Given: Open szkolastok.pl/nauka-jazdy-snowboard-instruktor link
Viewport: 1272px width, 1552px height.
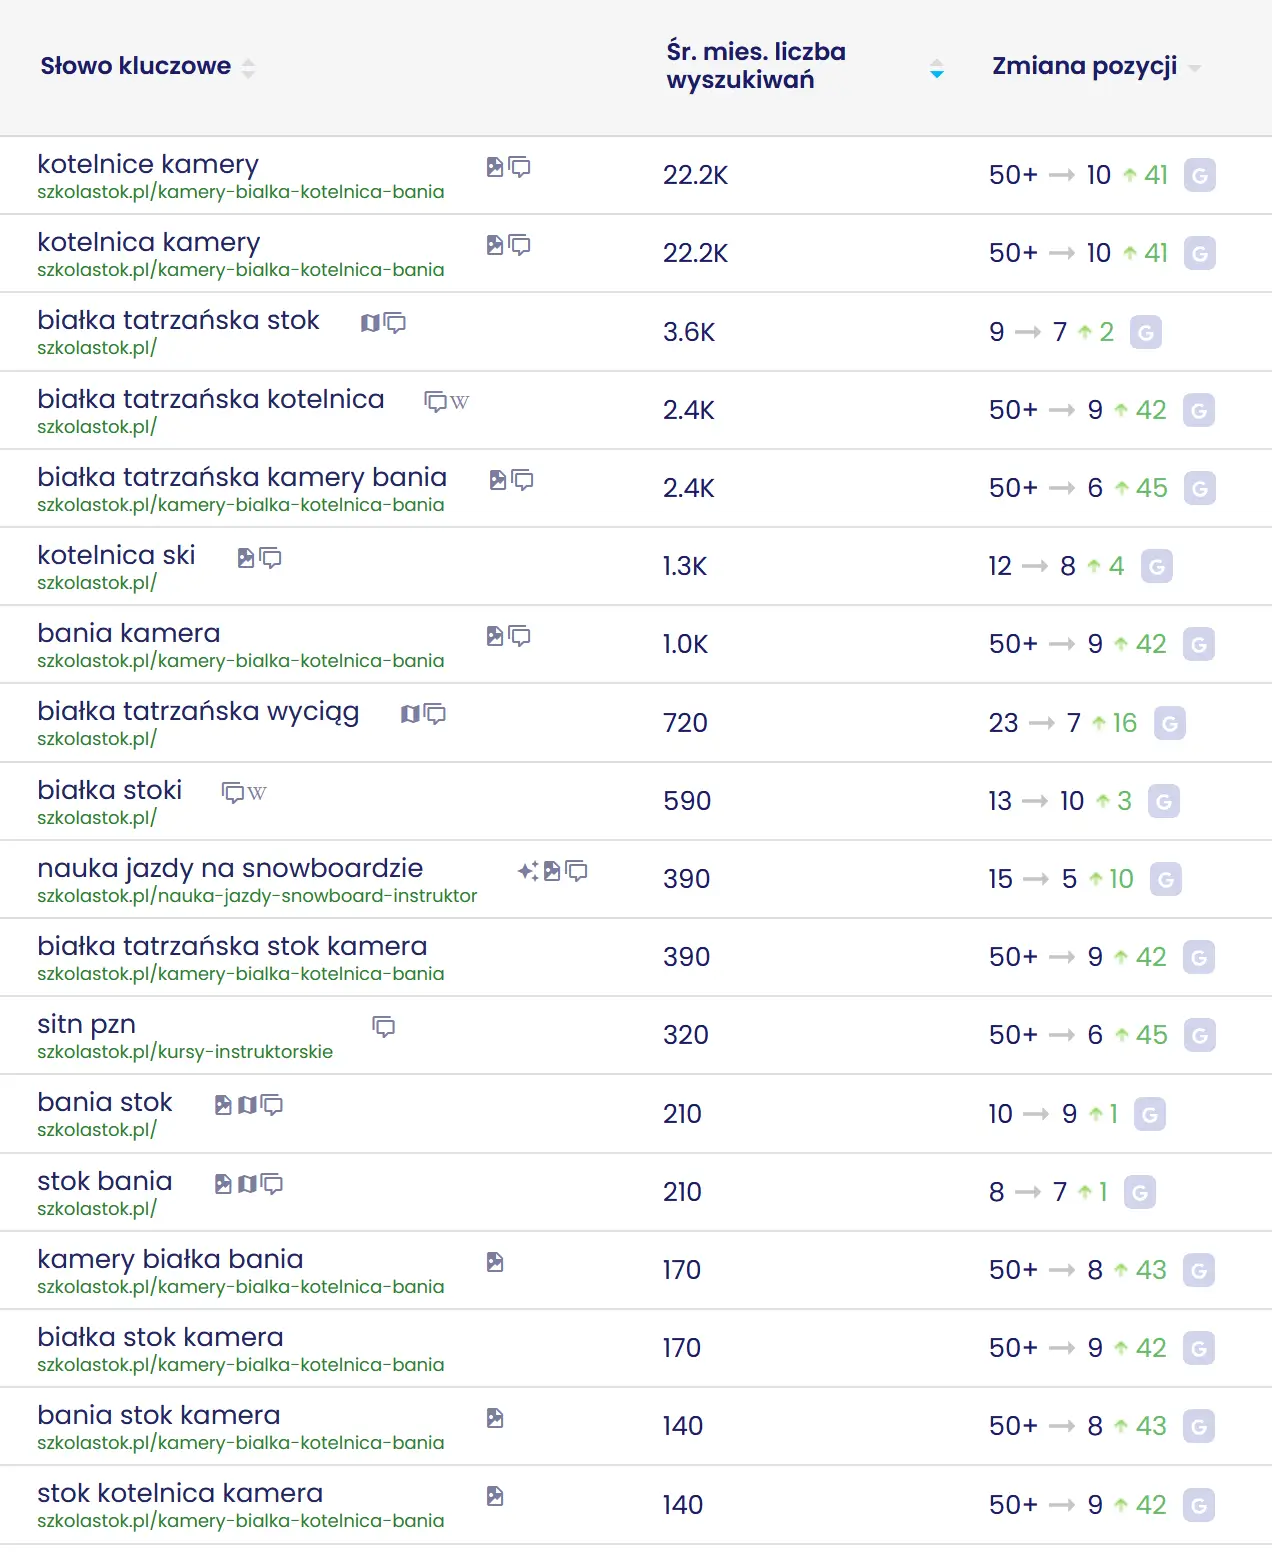Looking at the screenshot, I should pos(257,896).
